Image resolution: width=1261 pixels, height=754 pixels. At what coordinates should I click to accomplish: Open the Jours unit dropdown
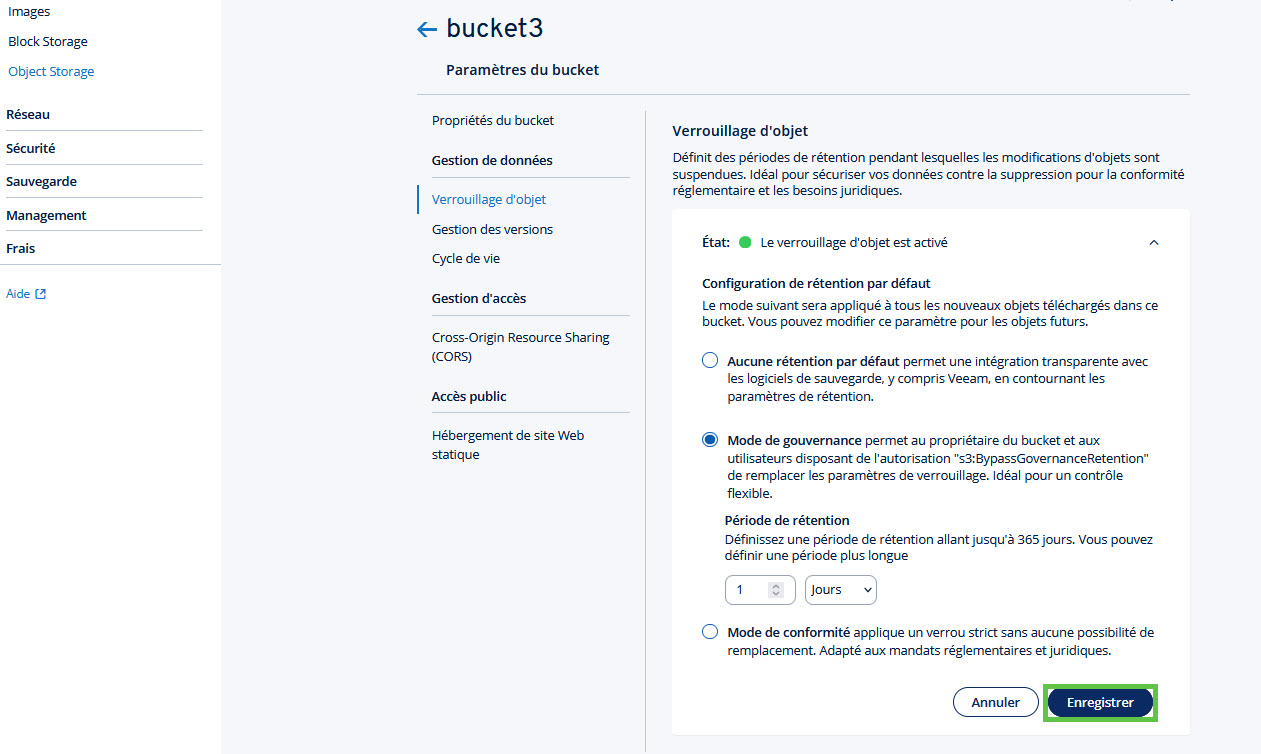tap(841, 590)
